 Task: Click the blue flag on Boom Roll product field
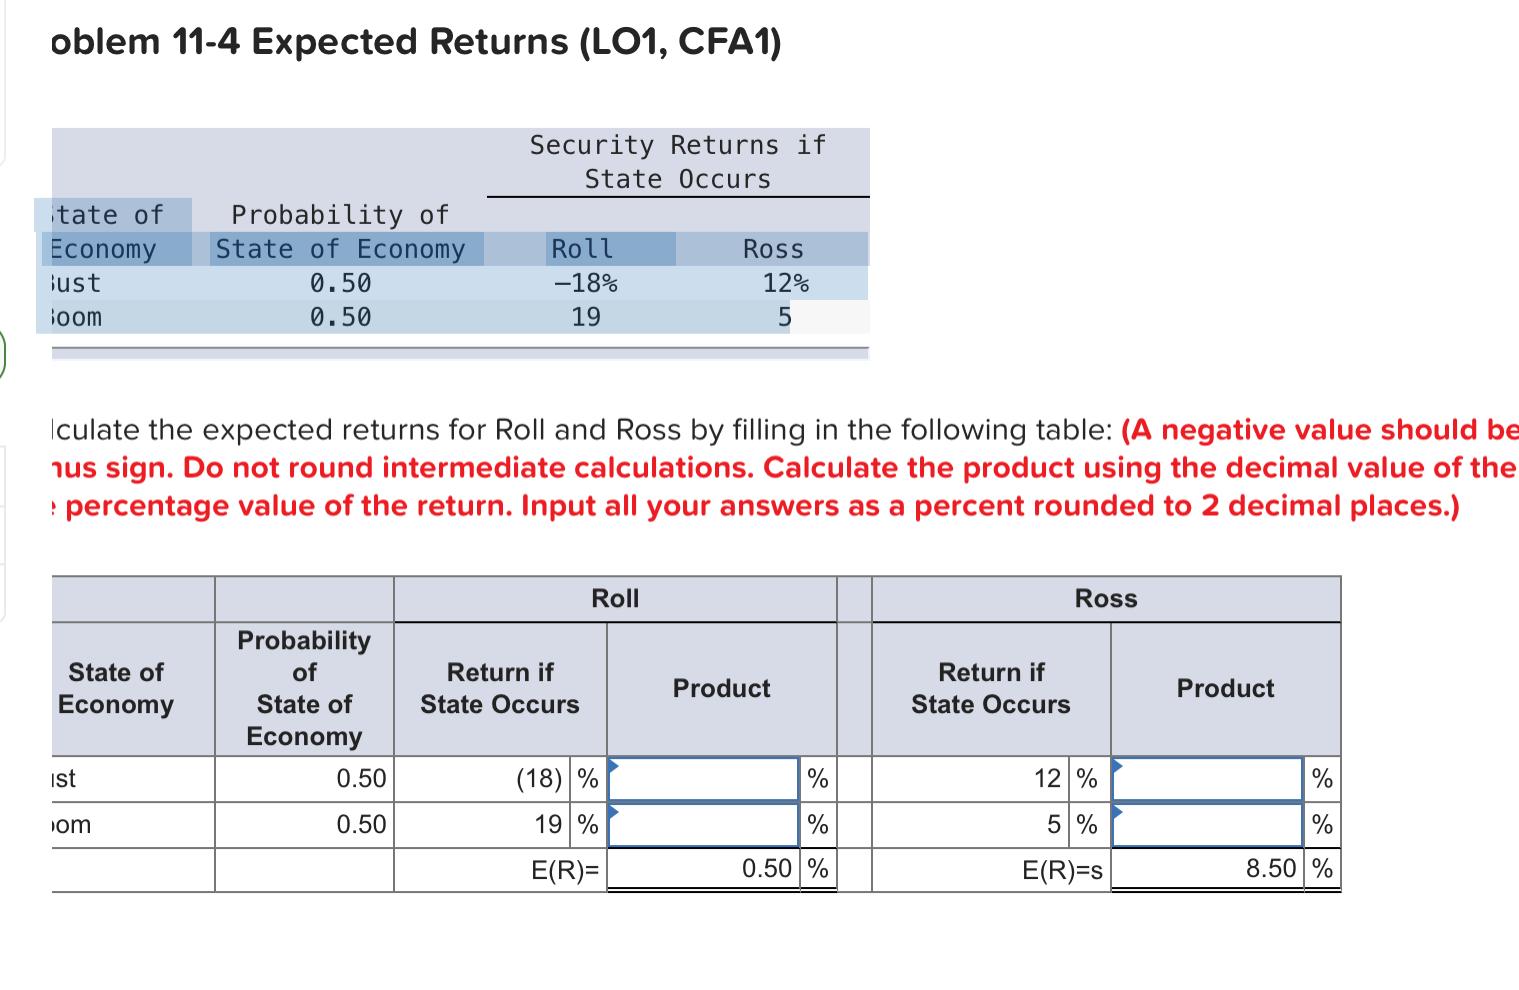[611, 811]
